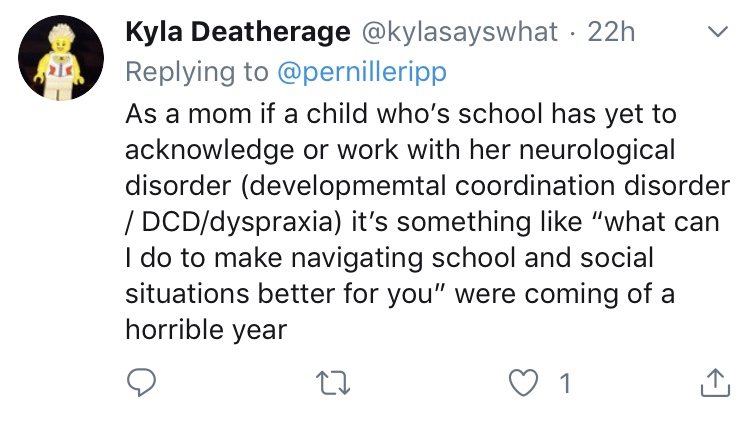Click the like count number 1

pos(564,382)
